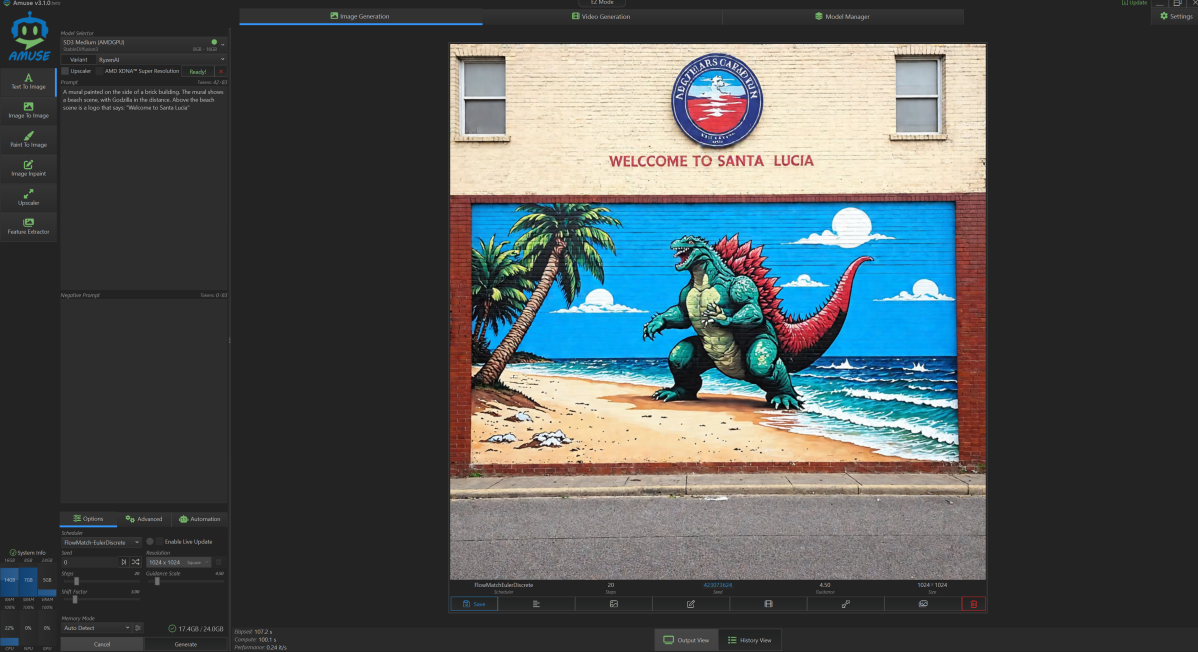The width and height of the screenshot is (1198, 652).
Task: Switch to the Image Generation tab
Action: click(360, 16)
